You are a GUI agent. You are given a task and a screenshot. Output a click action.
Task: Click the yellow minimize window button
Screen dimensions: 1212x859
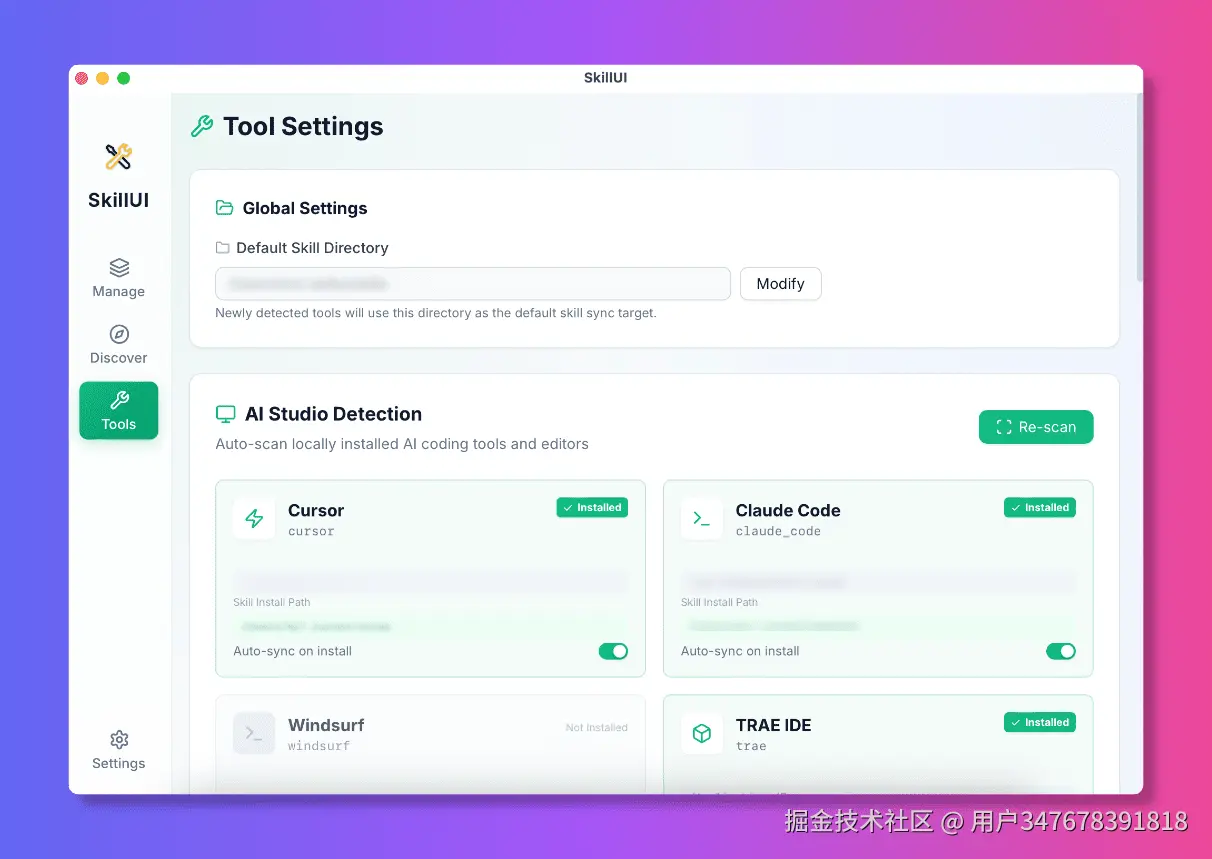click(102, 78)
